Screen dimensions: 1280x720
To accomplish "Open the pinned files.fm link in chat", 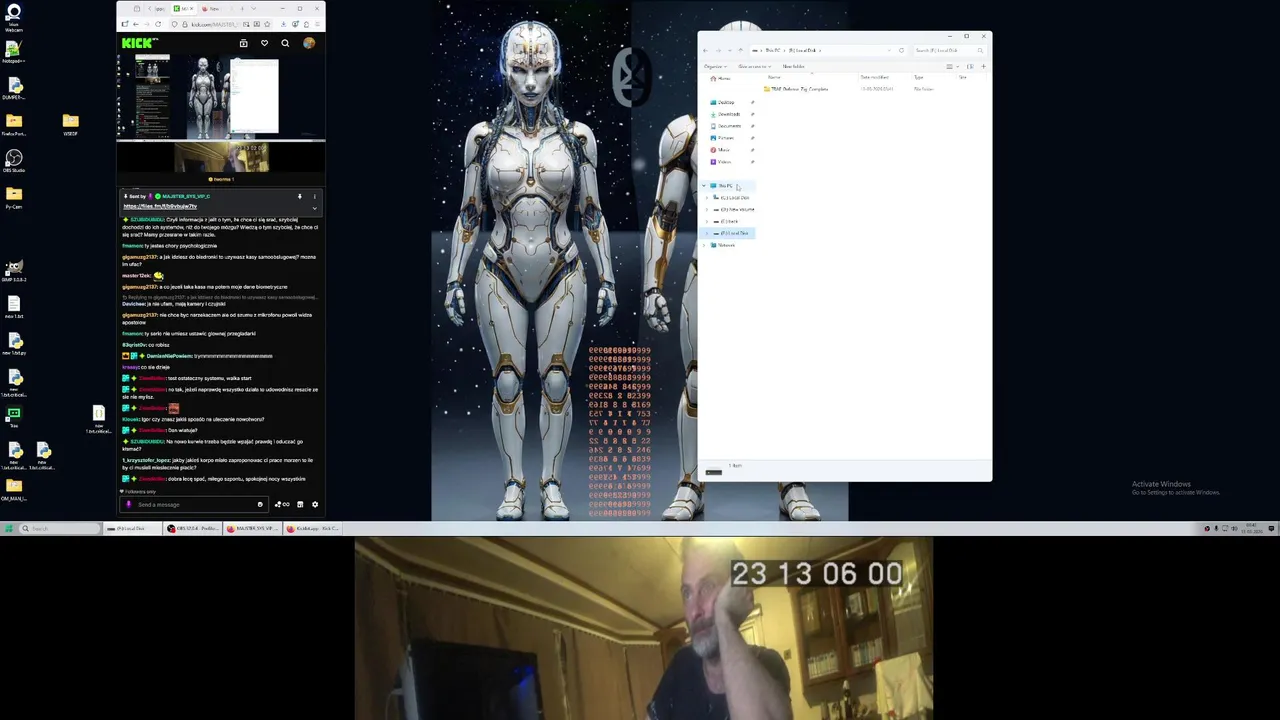I will [x=160, y=206].
